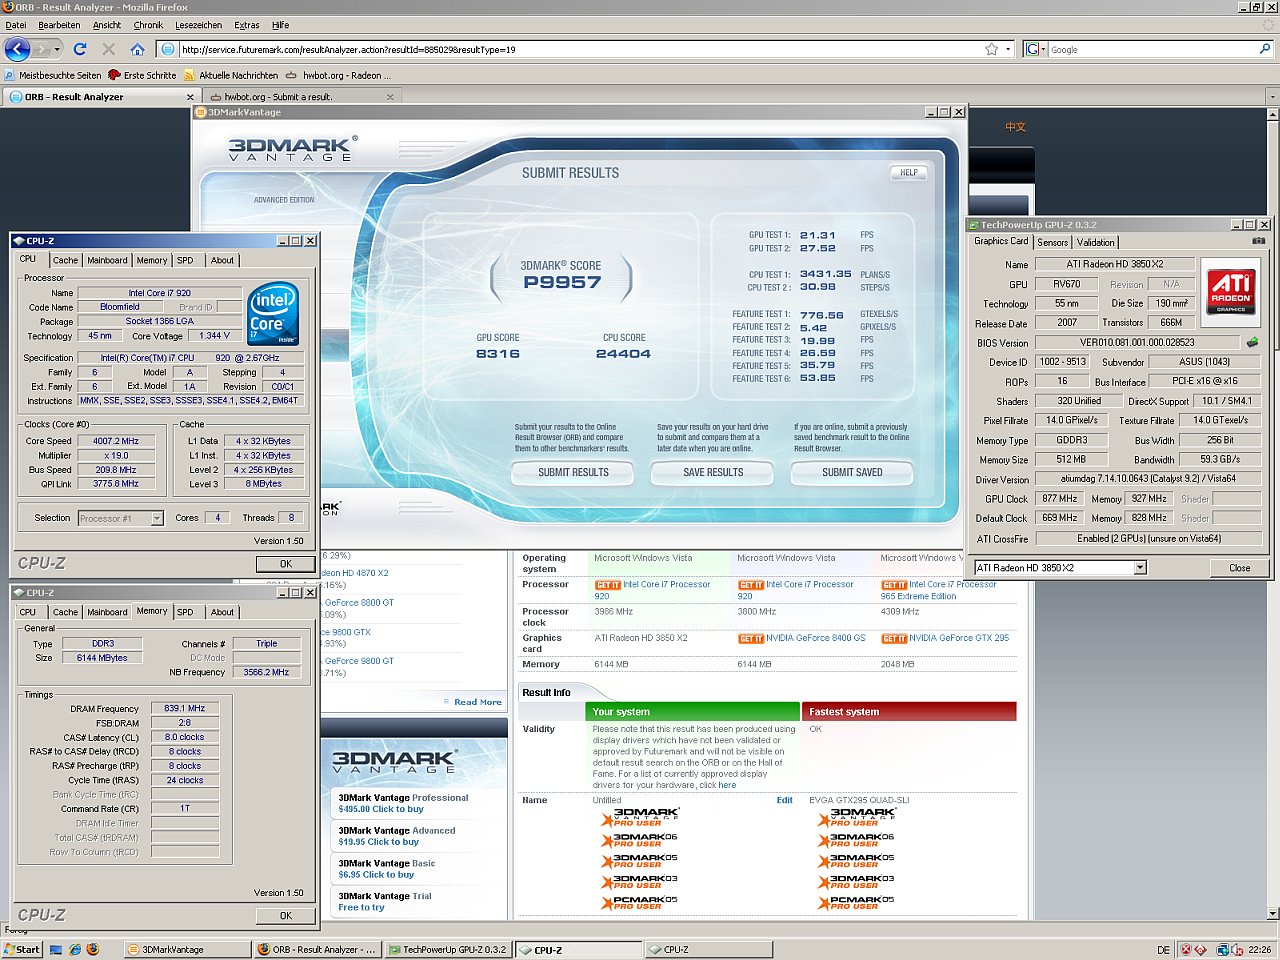Click the BIOS save chip icon in GPU-Z
The width and height of the screenshot is (1280, 960).
[1252, 342]
